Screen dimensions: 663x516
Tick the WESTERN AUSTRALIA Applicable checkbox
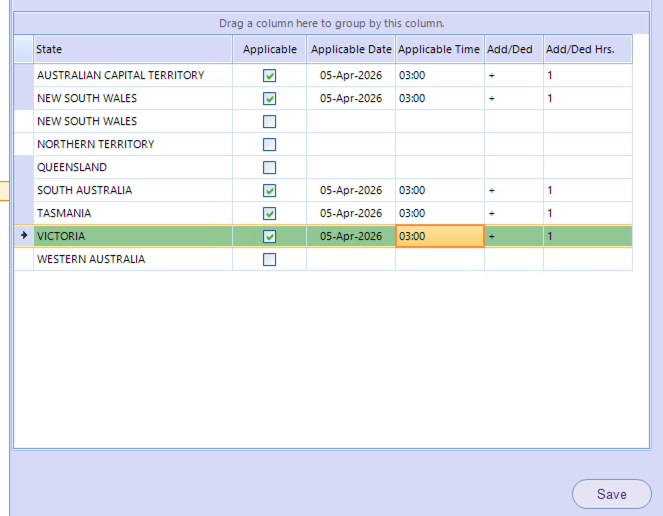[x=269, y=260]
